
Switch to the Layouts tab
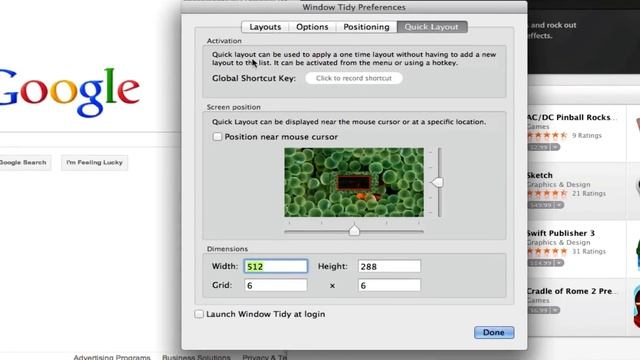pyautogui.click(x=265, y=27)
